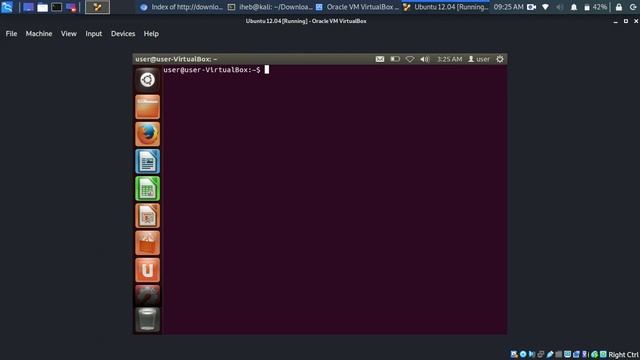Screen dimensions: 640x360
Task: Switch to the 'Index of http://downlo...' browser window
Action: coord(181,7)
